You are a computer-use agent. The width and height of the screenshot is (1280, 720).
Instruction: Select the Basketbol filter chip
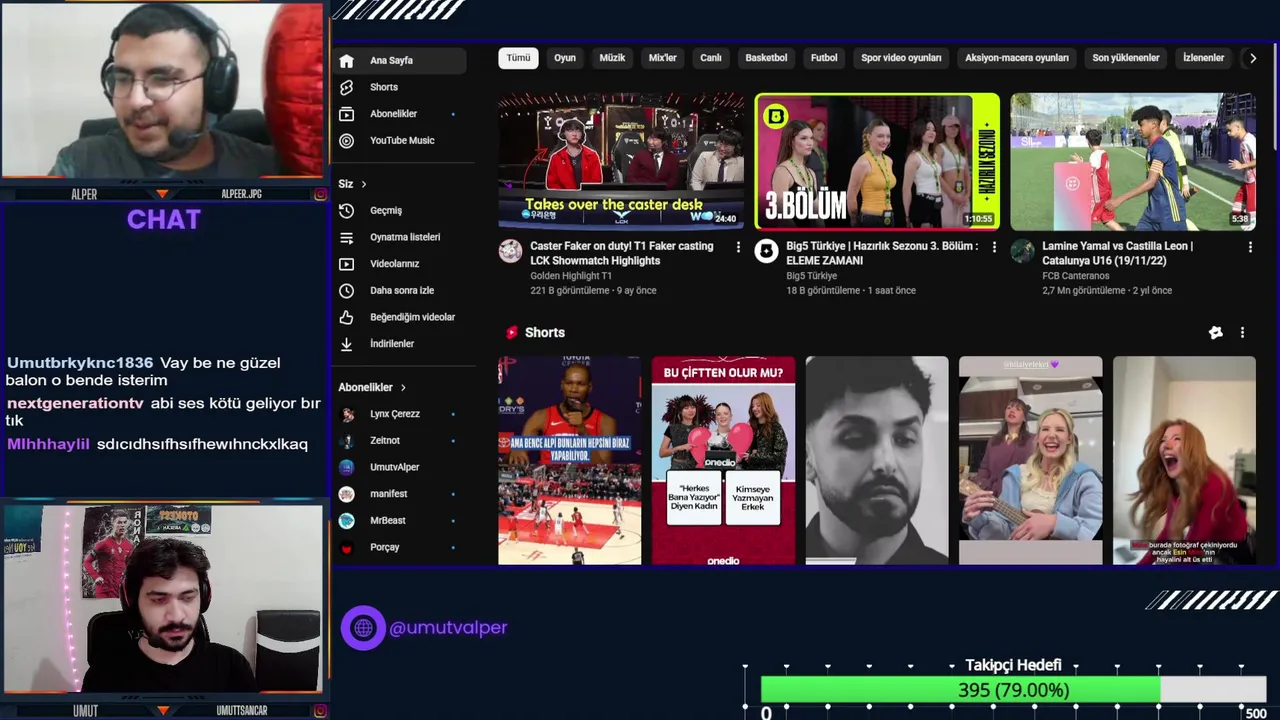(x=766, y=58)
